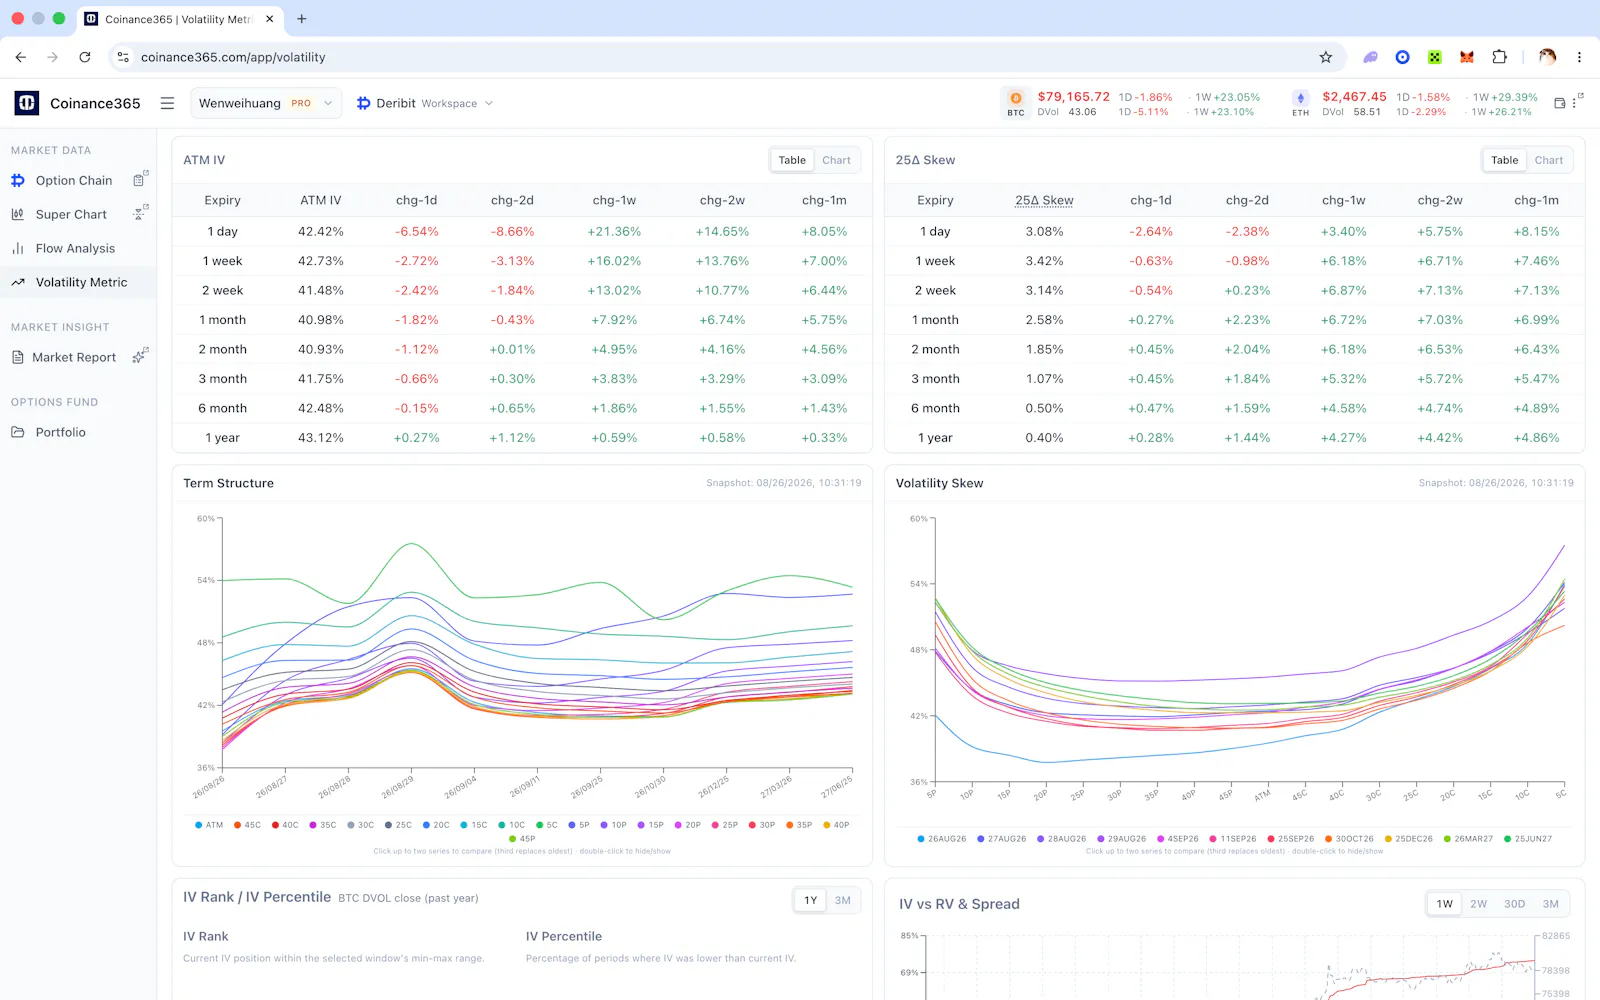Image resolution: width=1600 pixels, height=1000 pixels.
Task: Click the Super Chart sidebar icon
Action: pyautogui.click(x=18, y=214)
